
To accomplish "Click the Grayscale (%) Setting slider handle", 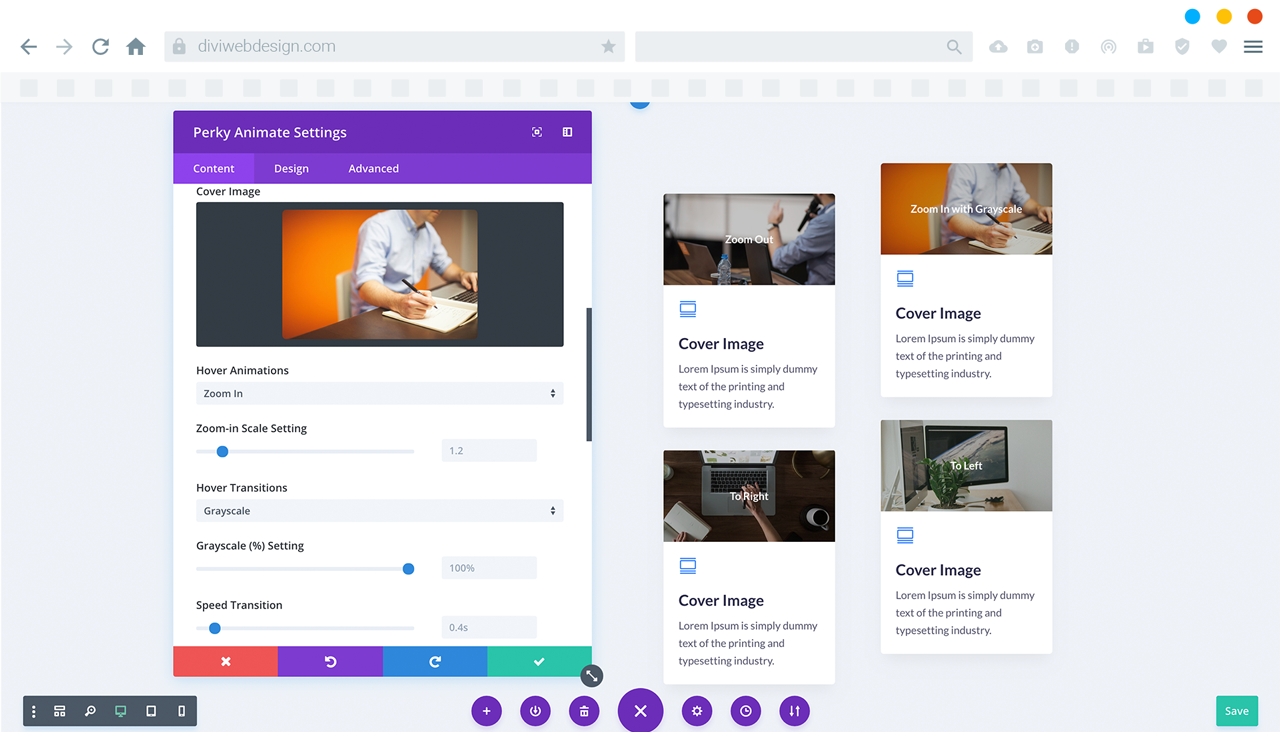I will pyautogui.click(x=408, y=569).
